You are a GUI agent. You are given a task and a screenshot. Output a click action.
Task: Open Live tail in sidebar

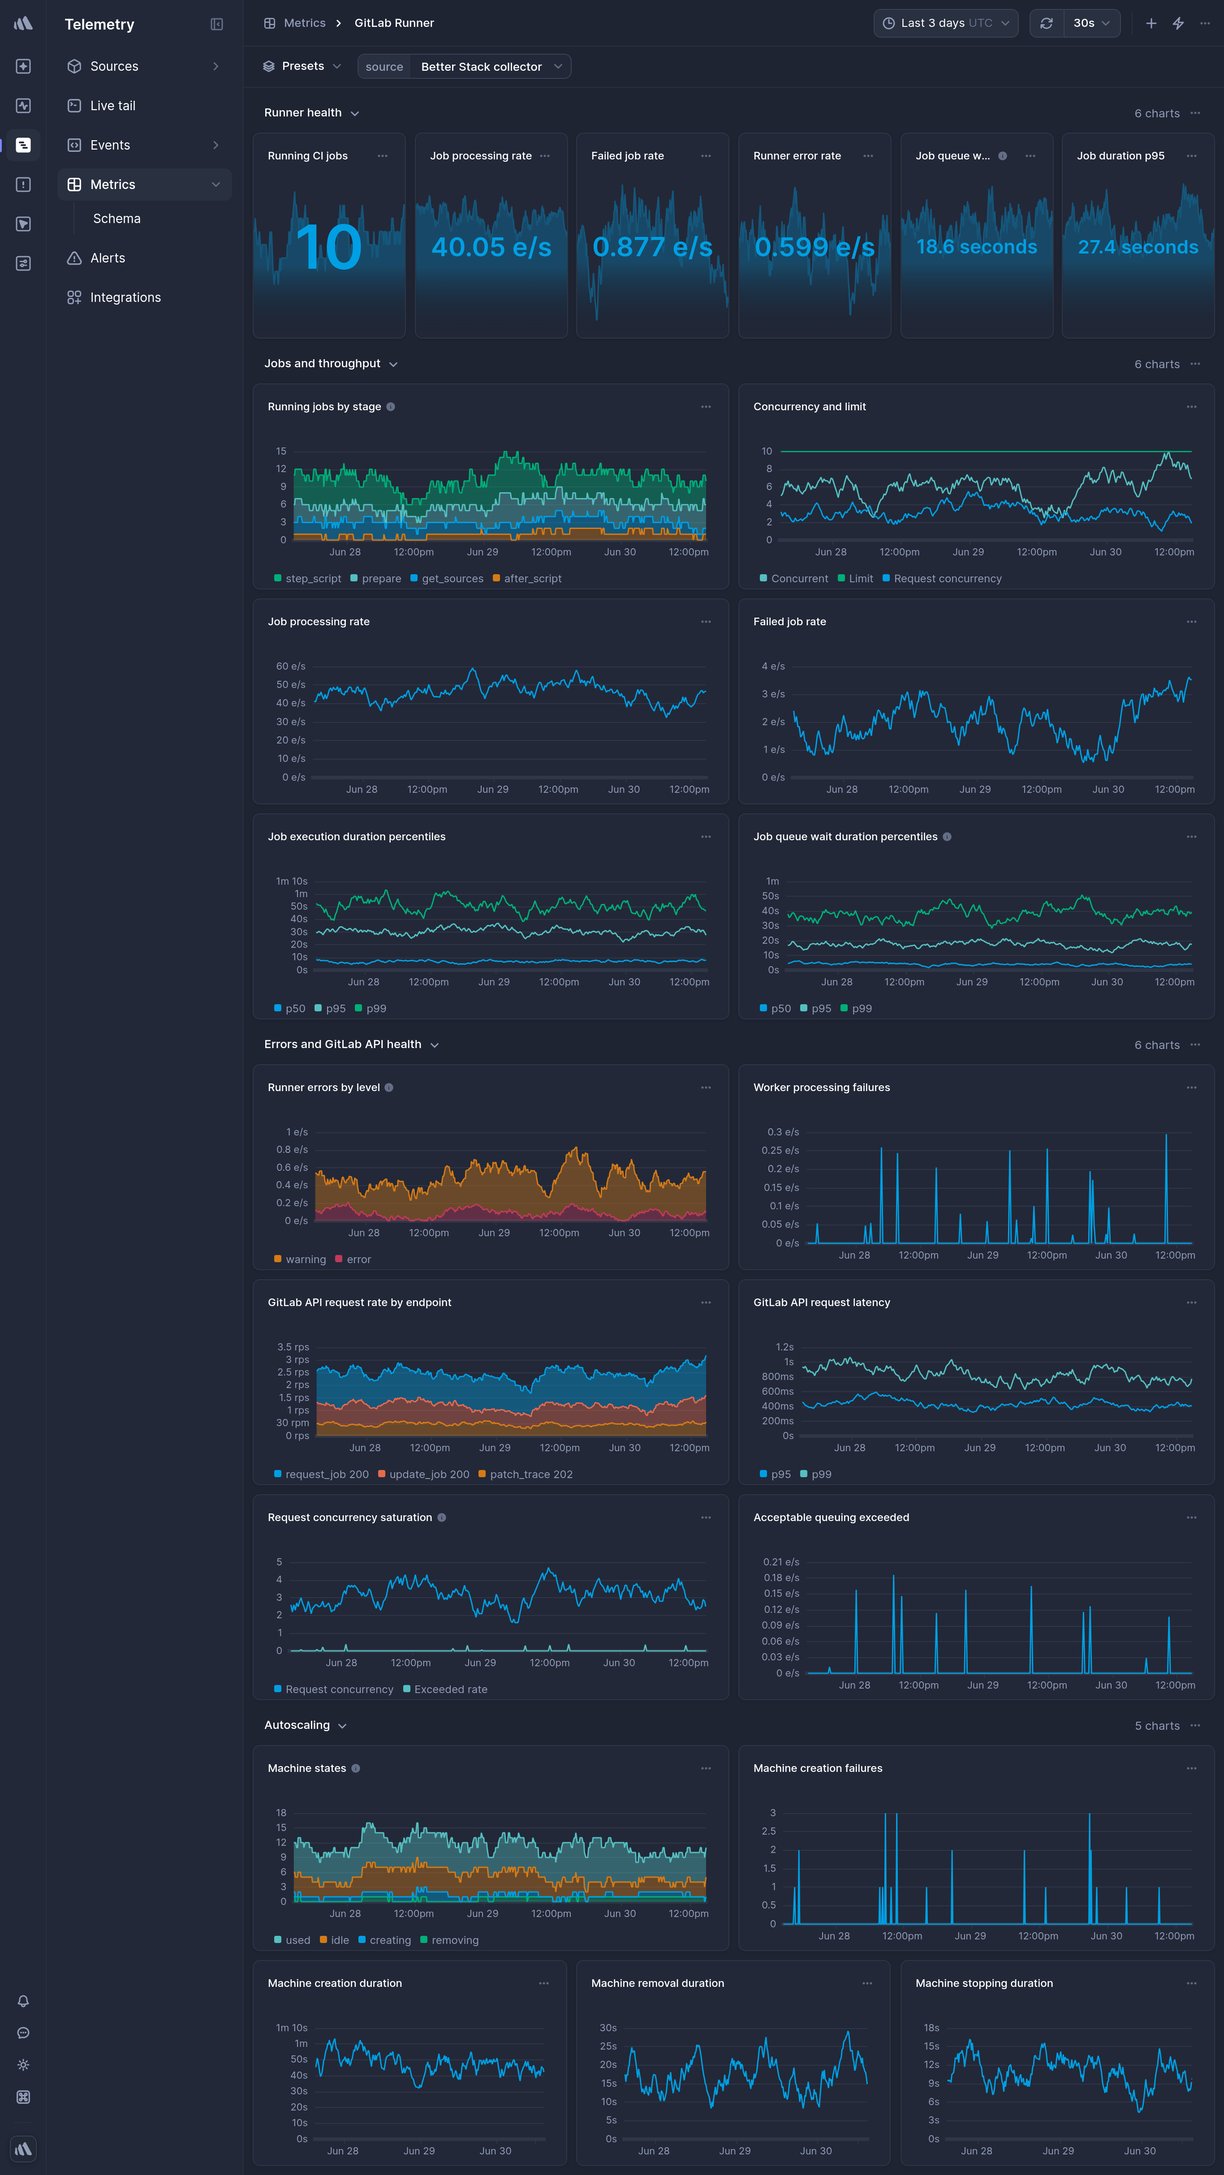(x=145, y=105)
